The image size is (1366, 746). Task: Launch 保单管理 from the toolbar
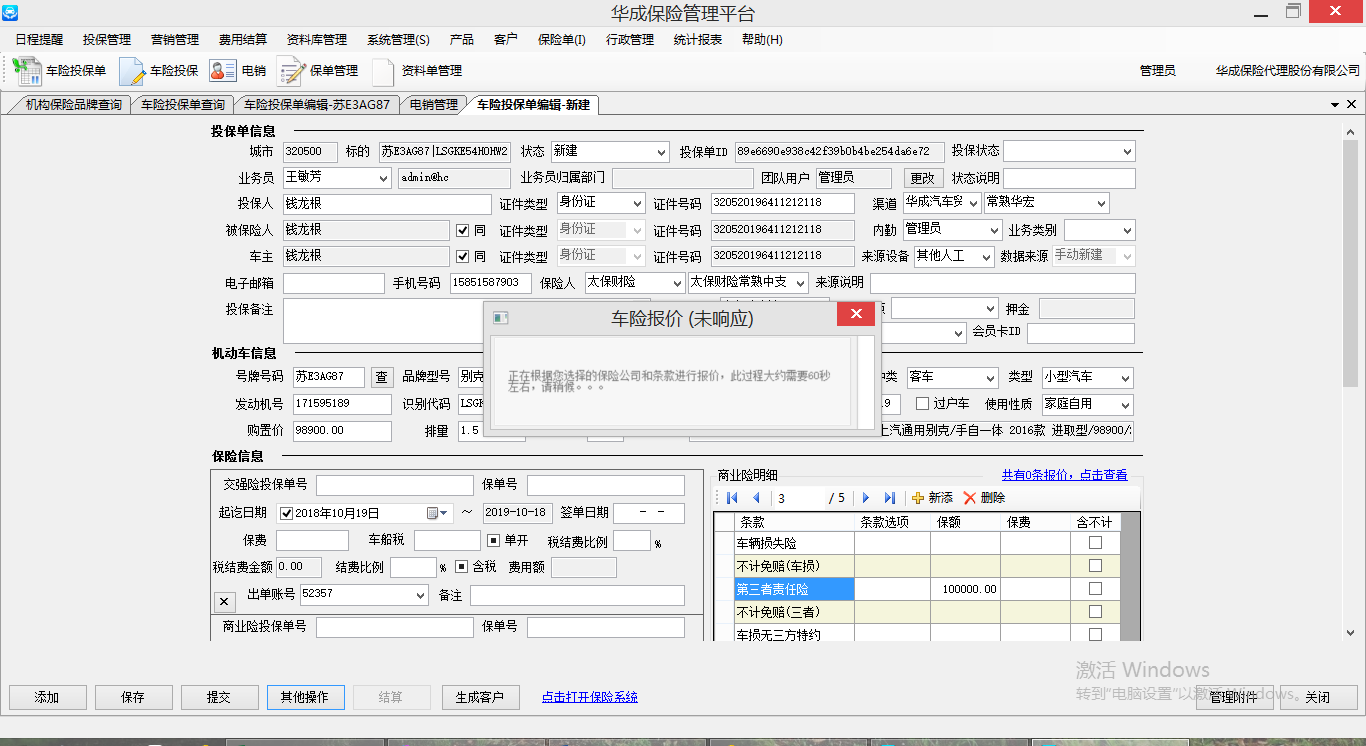(x=318, y=71)
